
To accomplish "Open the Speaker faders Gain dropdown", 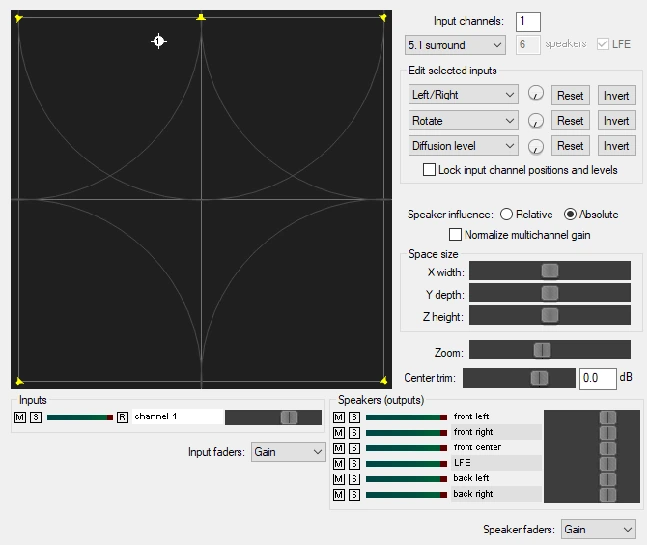I will pyautogui.click(x=598, y=529).
